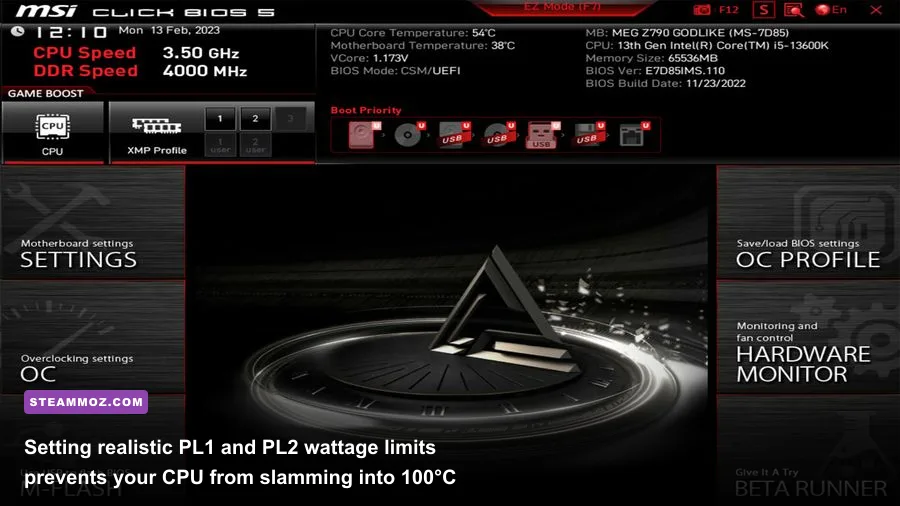Select USB optical drive boot device icon
The width and height of the screenshot is (900, 506).
click(x=499, y=135)
